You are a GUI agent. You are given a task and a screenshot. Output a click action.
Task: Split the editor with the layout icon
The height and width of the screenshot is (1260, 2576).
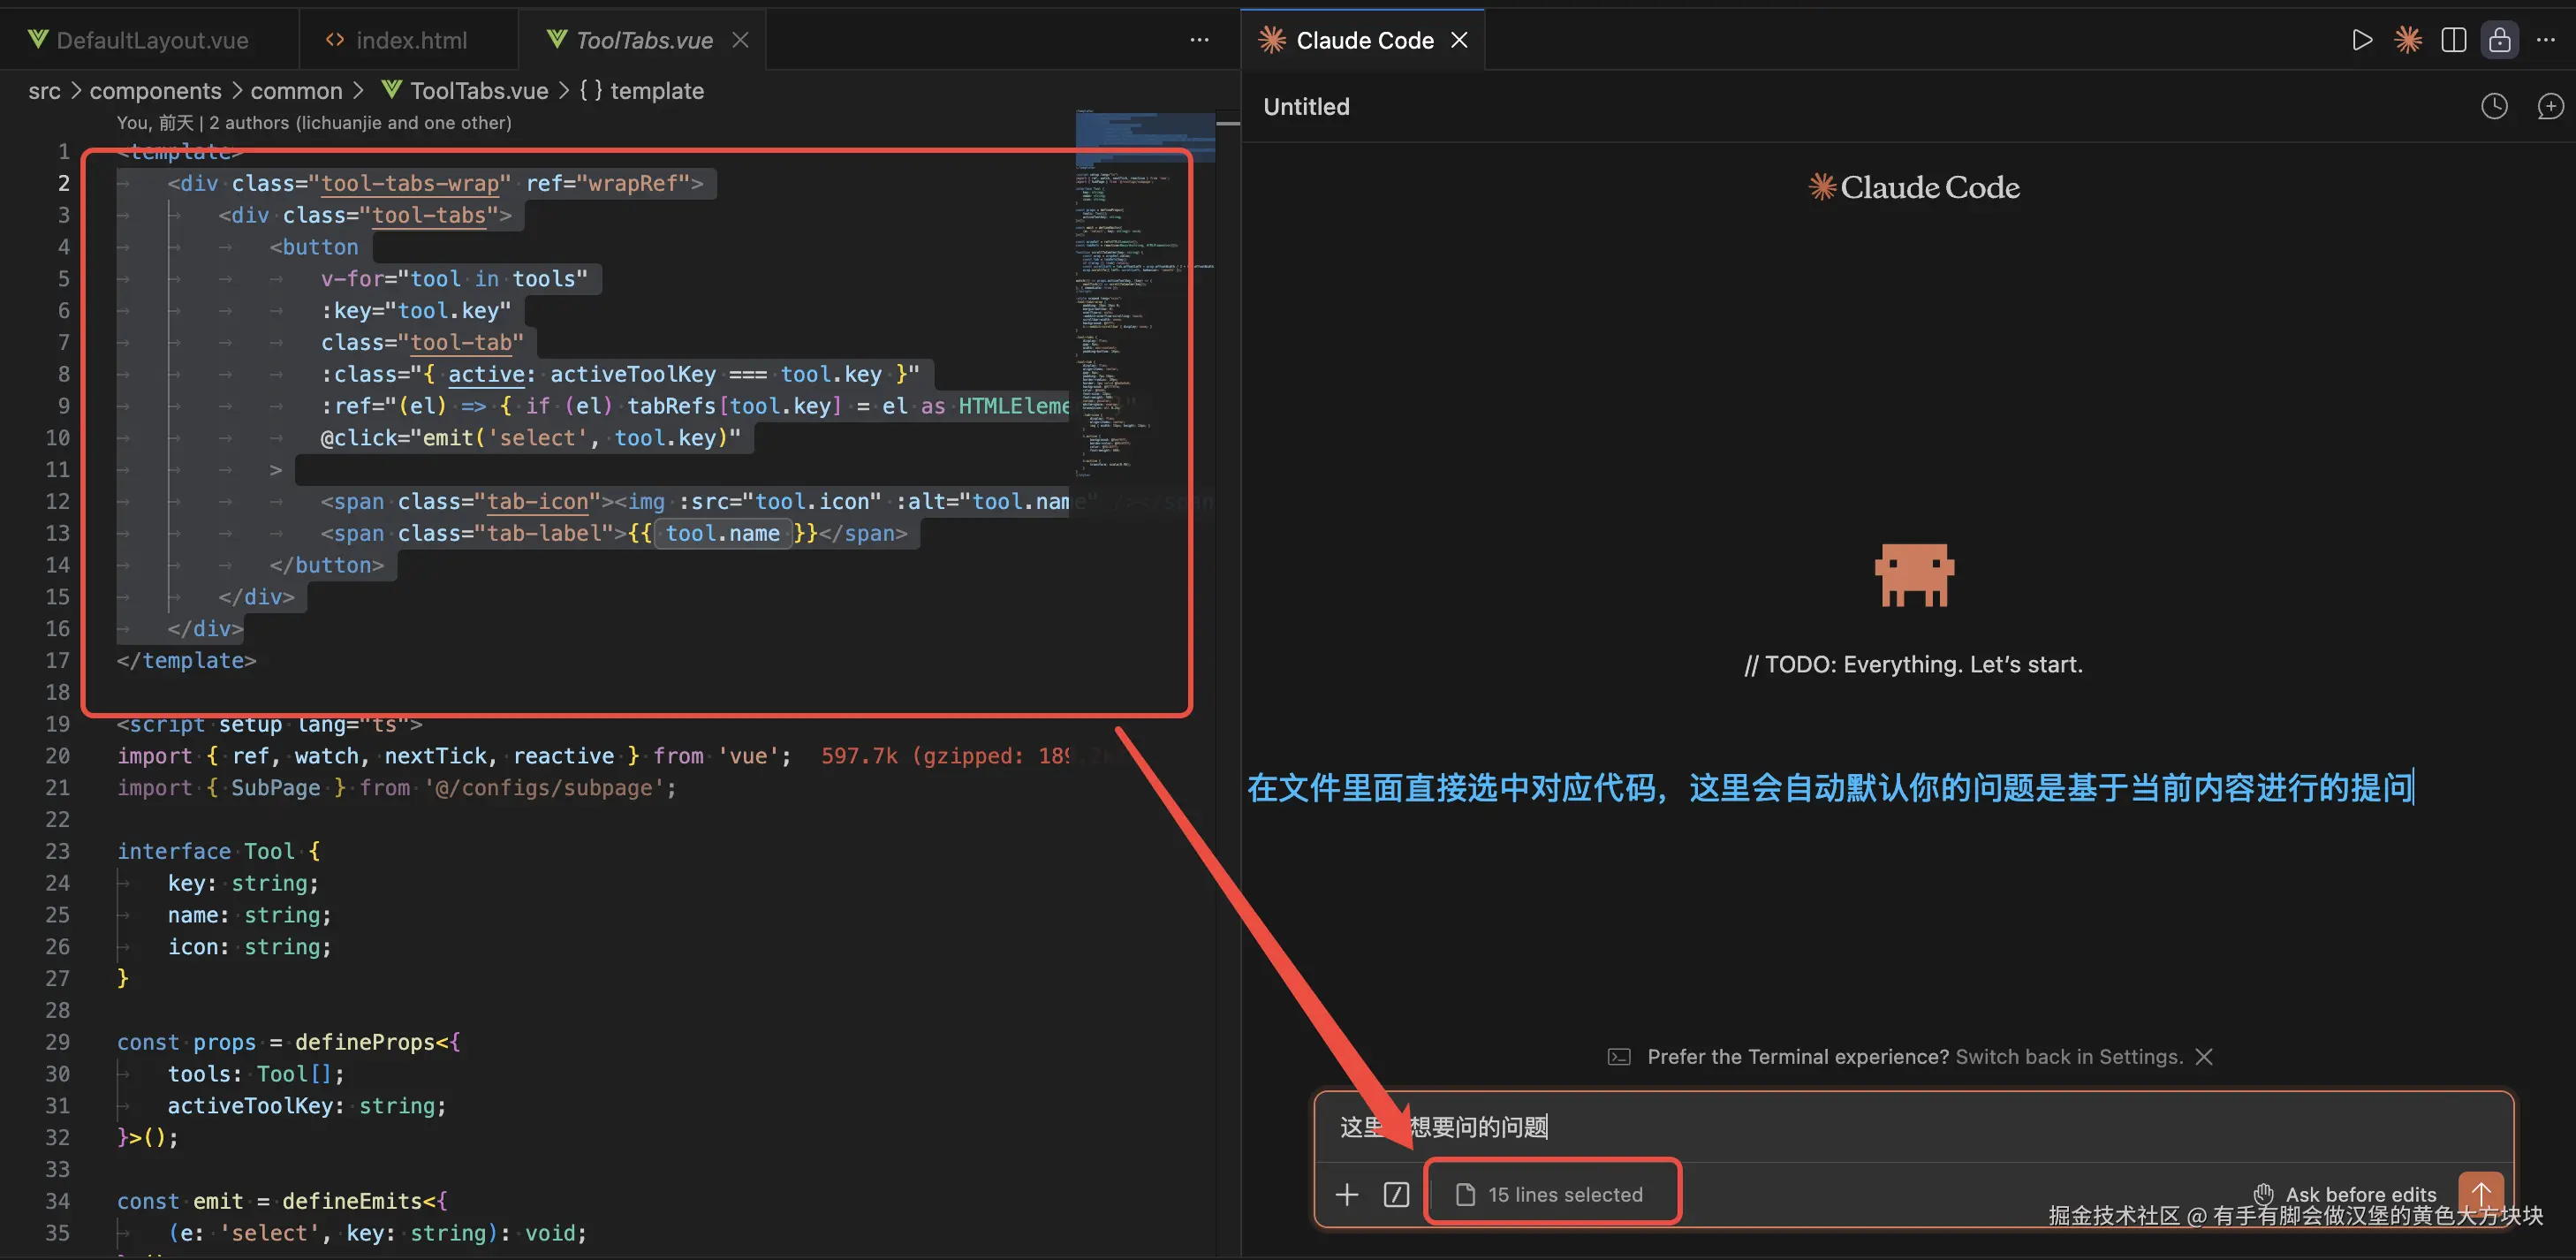tap(2453, 40)
